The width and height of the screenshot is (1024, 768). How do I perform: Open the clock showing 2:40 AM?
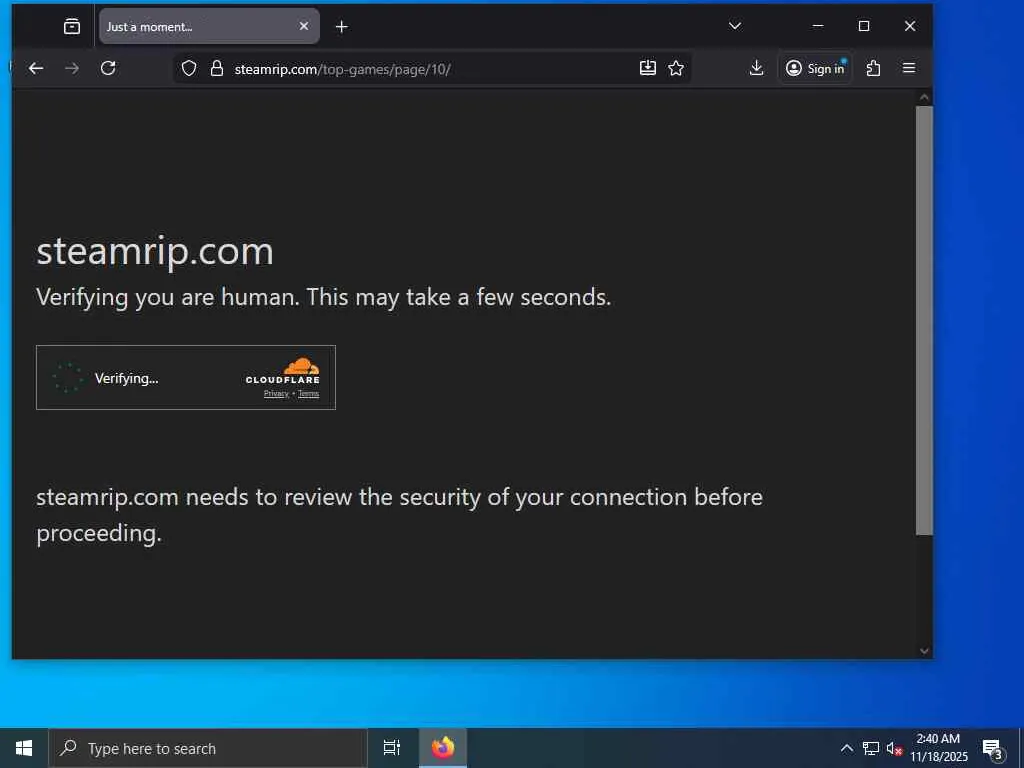coord(938,748)
